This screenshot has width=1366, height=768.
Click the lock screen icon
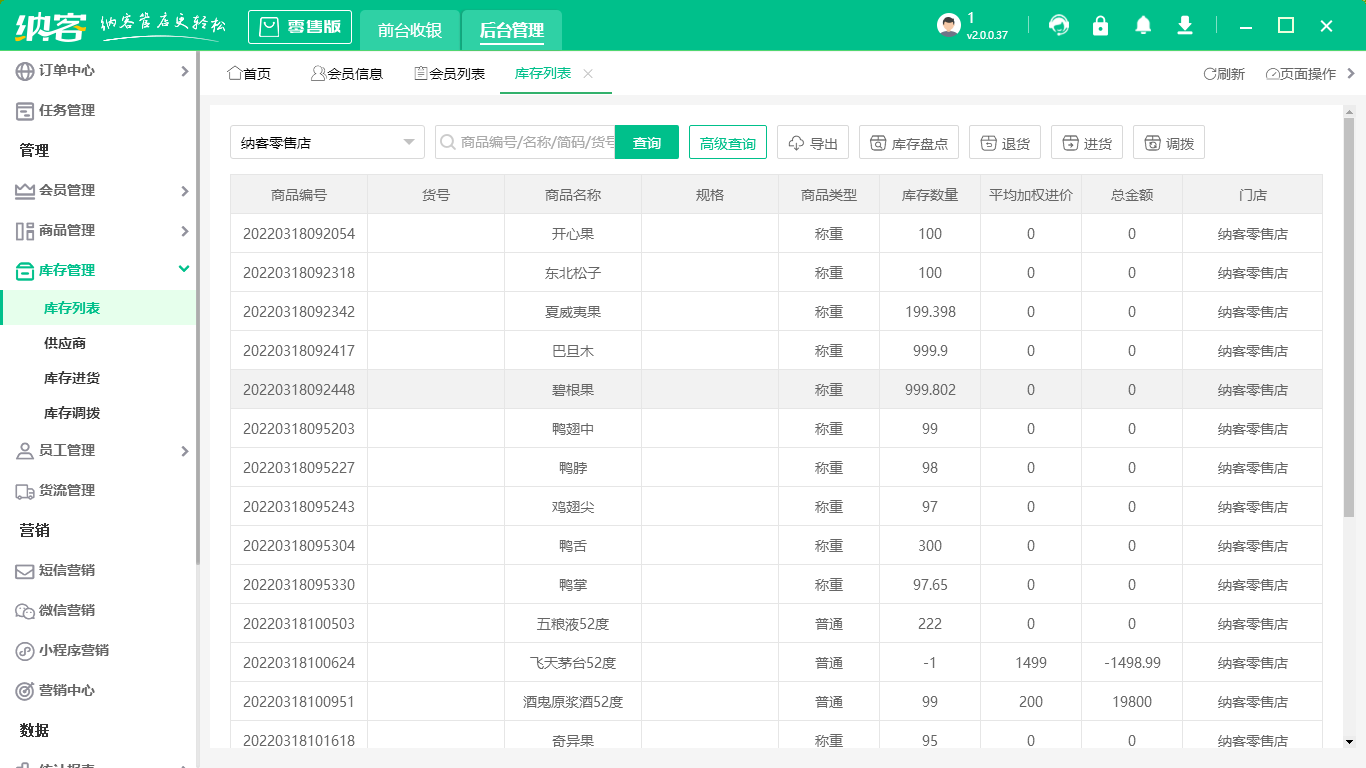[1100, 25]
